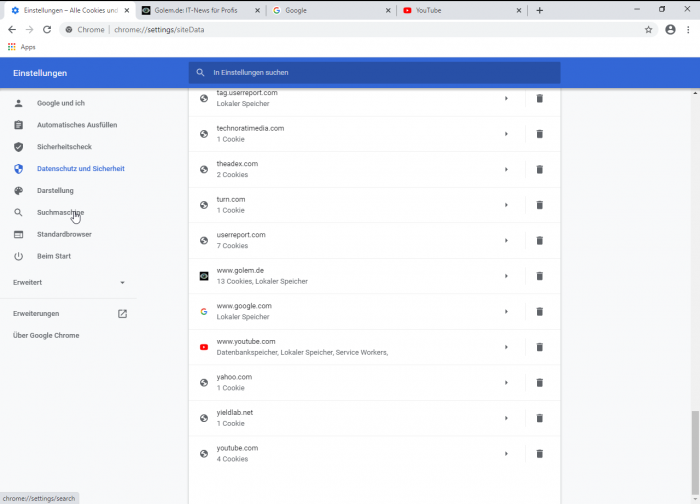Viewport: 700px width, 504px height.
Task: Close the Golem.de tab
Action: point(258,10)
